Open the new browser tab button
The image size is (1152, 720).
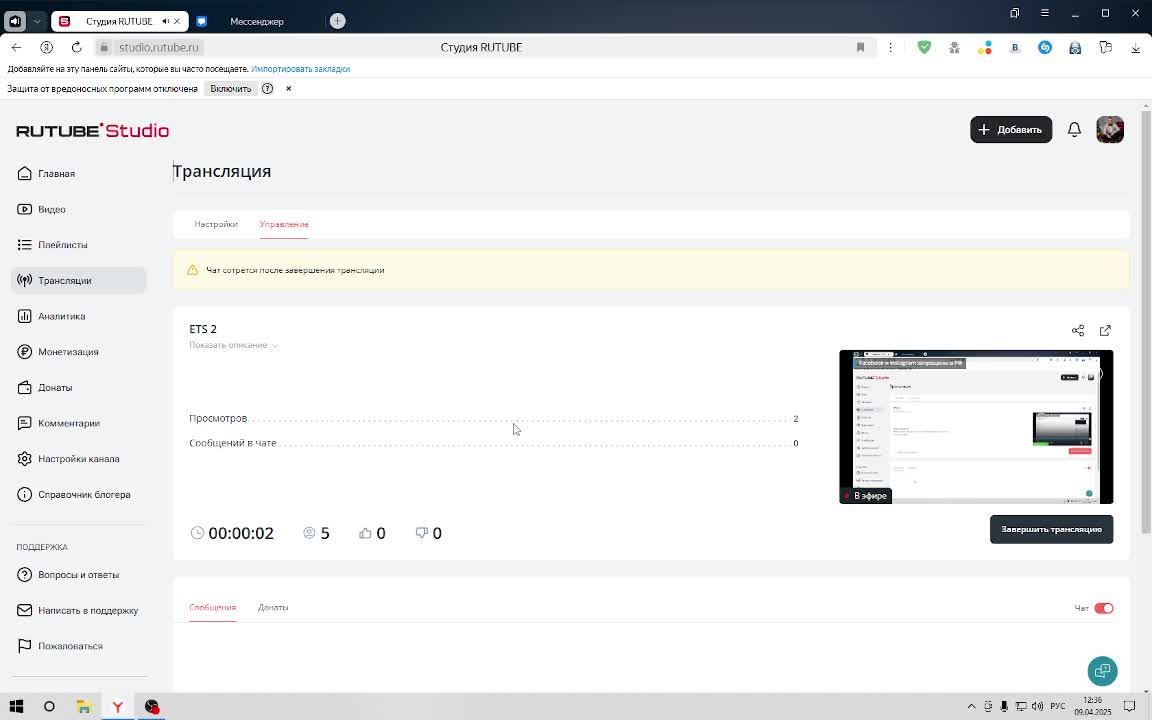click(337, 21)
